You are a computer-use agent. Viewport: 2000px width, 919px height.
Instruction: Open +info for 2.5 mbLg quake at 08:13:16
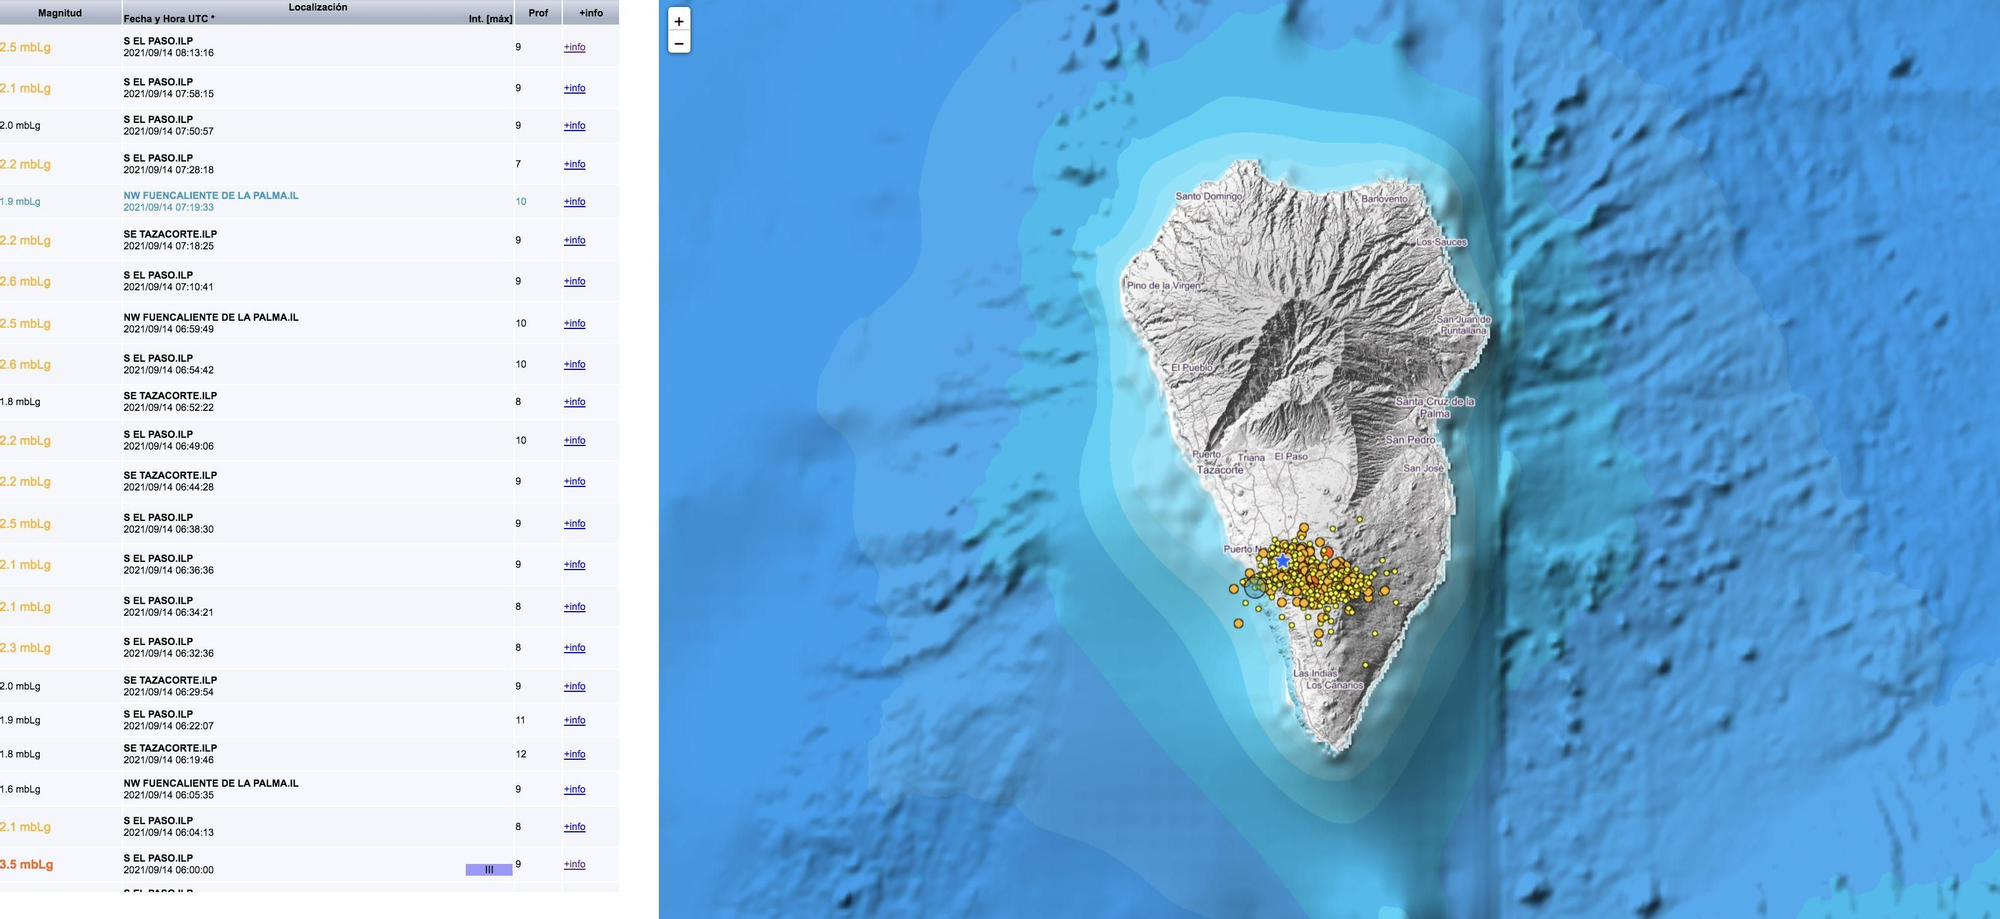(574, 46)
